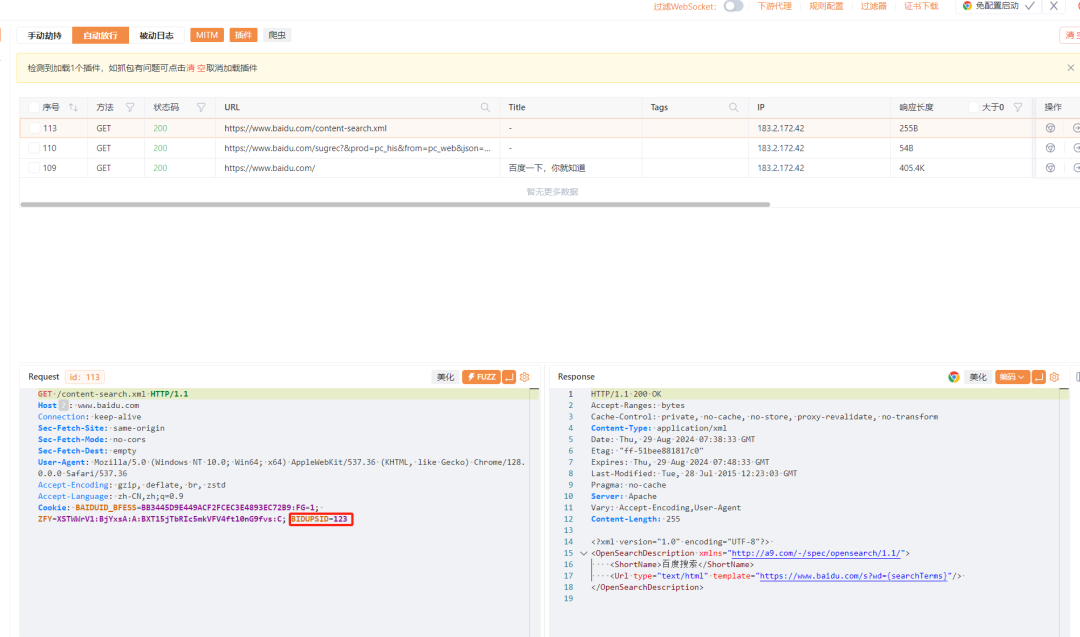1080x637 pixels.
Task: Click the browser icon in row 113's 操作 column
Action: [1050, 128]
